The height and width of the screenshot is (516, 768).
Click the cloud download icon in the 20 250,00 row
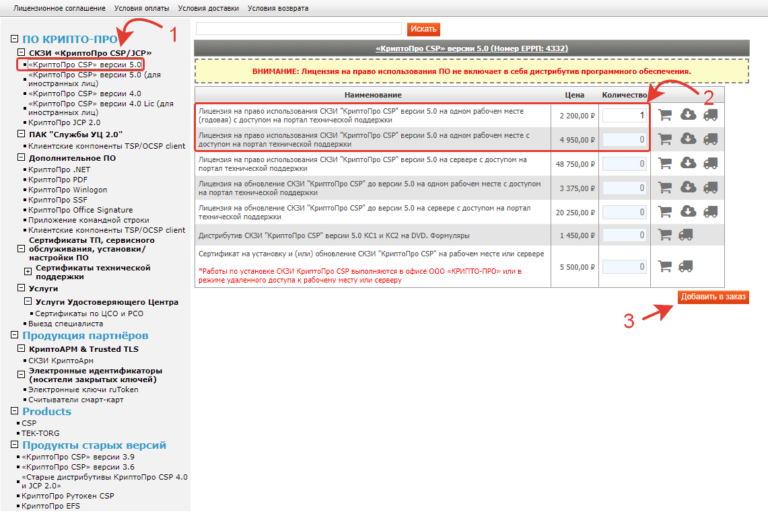[x=688, y=211]
